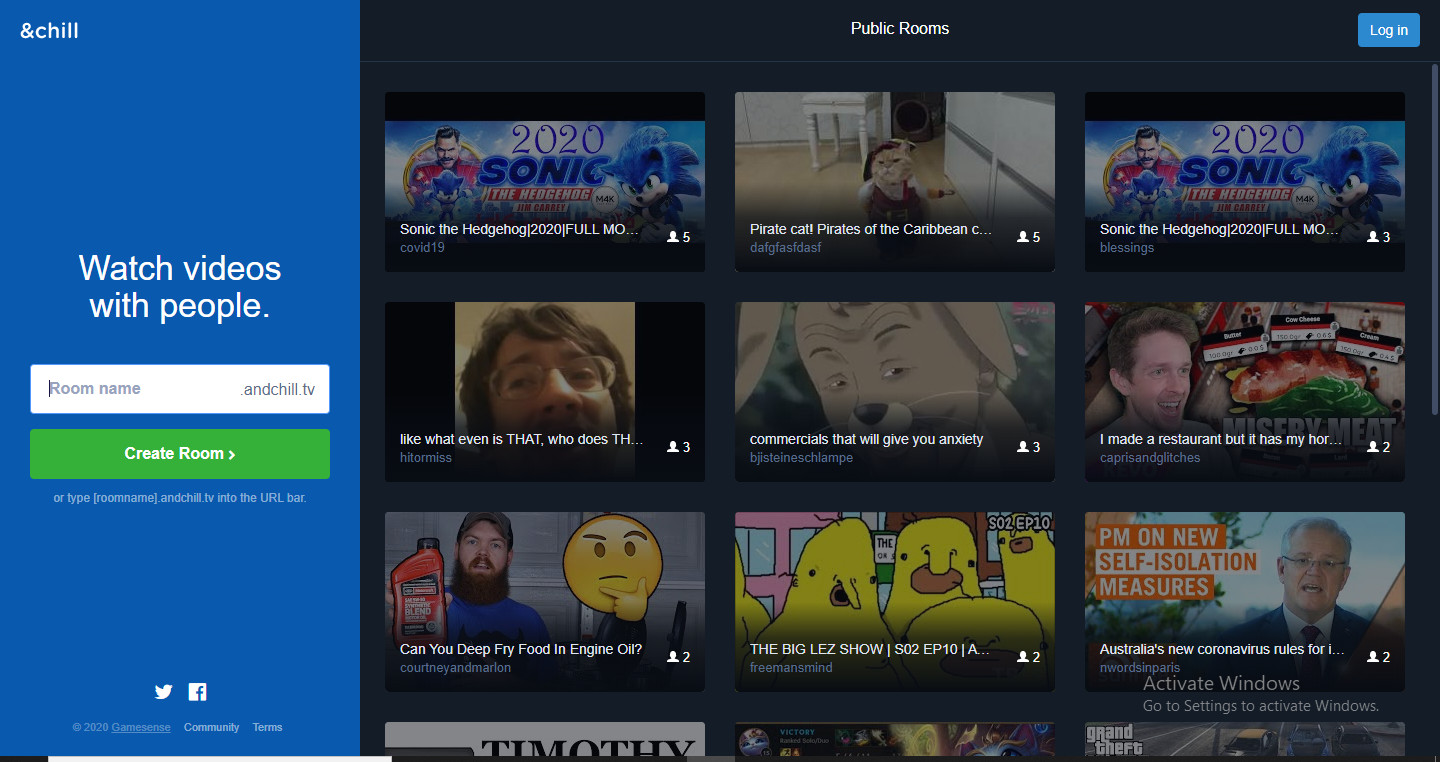Open Australia's new coronavirus rules room
This screenshot has height=762, width=1440.
(1245, 602)
